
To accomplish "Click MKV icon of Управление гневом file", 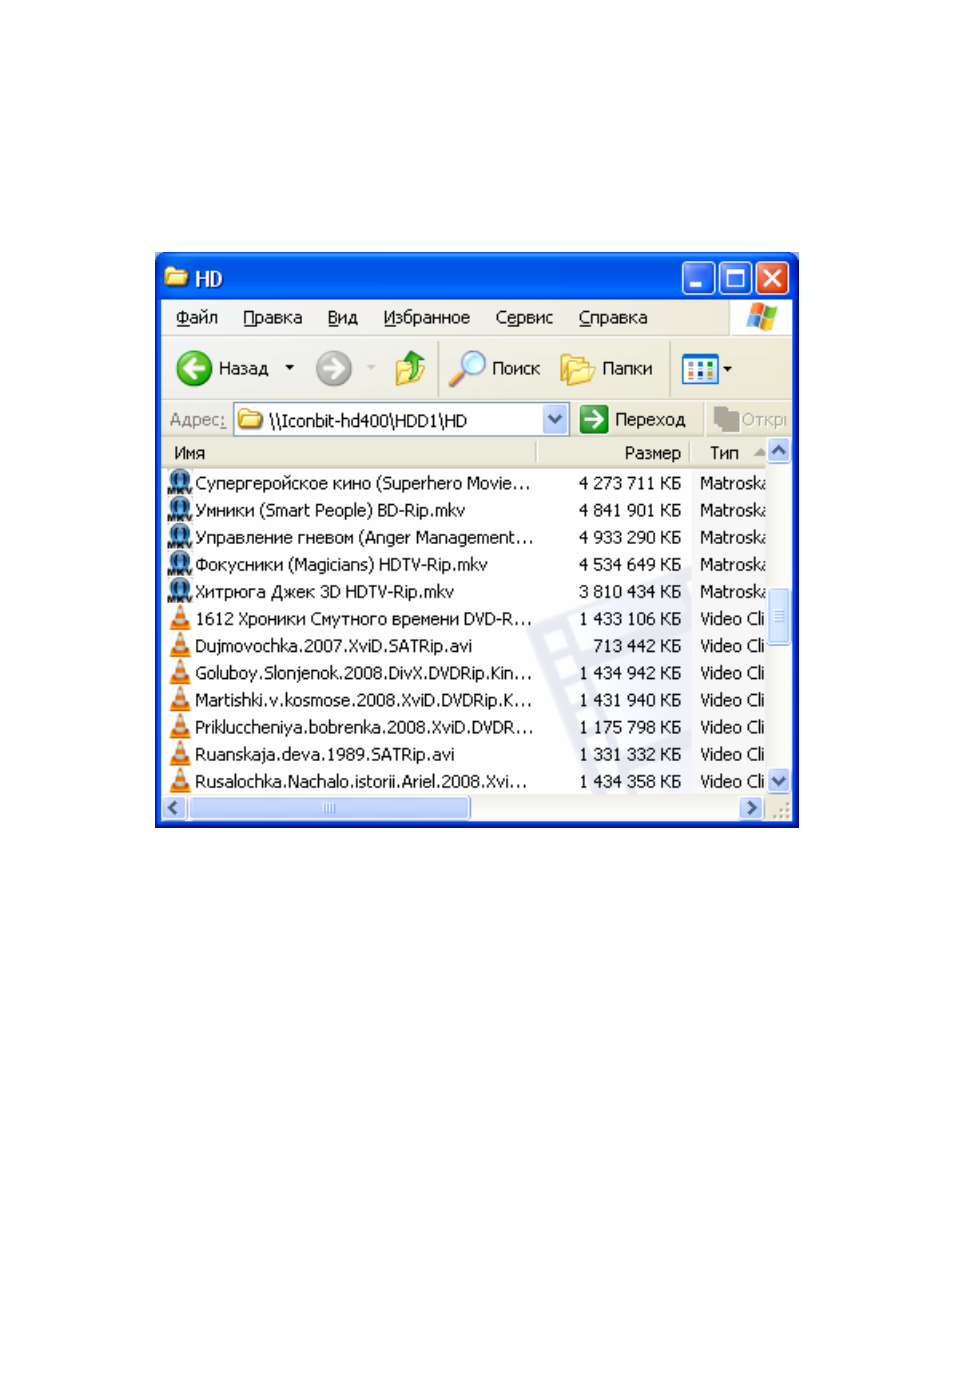I will (x=180, y=537).
